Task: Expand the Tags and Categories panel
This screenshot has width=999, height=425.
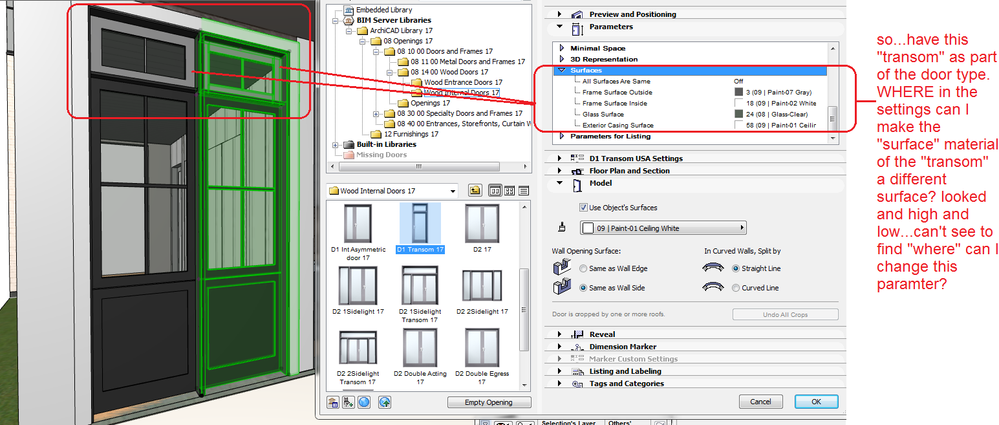Action: (559, 384)
